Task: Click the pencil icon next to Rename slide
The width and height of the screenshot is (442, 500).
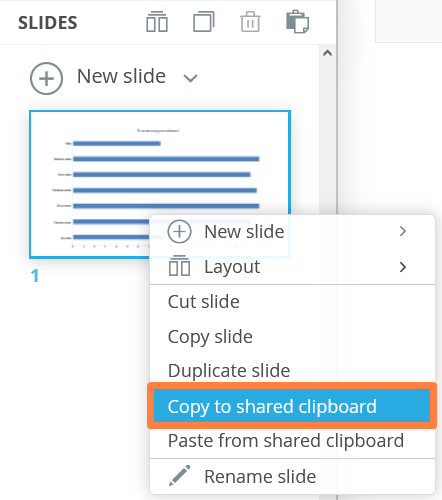Action: pos(179,476)
